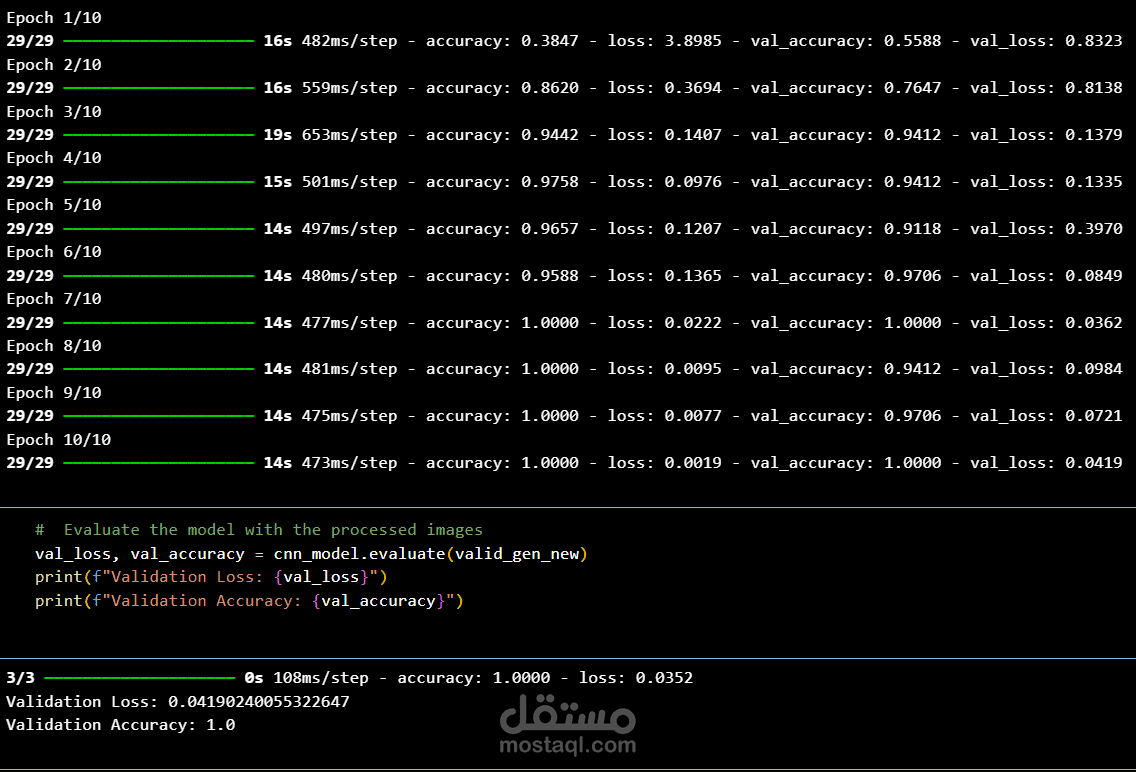The height and width of the screenshot is (772, 1136).
Task: Click the val_loss value 0.3970
Action: pyautogui.click(x=1094, y=229)
